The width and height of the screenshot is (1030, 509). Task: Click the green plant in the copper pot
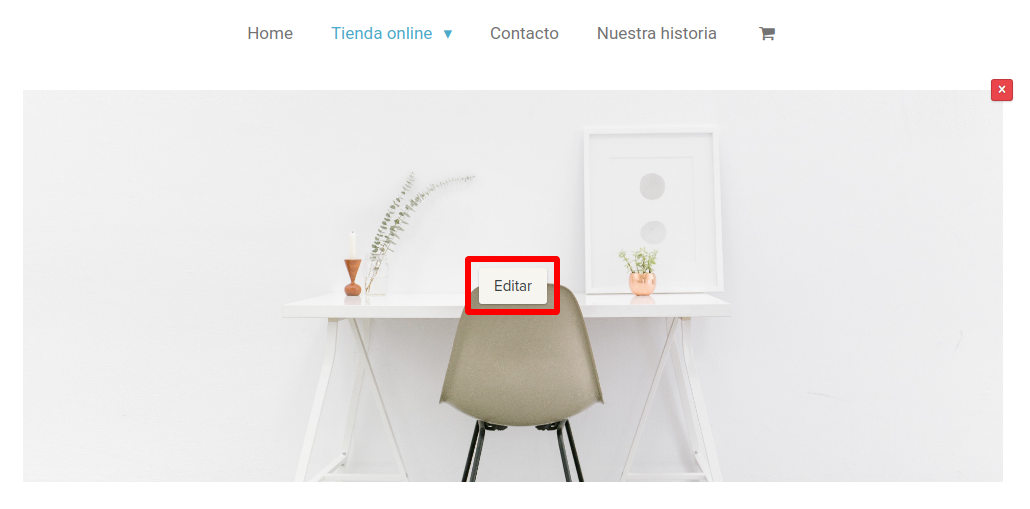(x=638, y=261)
